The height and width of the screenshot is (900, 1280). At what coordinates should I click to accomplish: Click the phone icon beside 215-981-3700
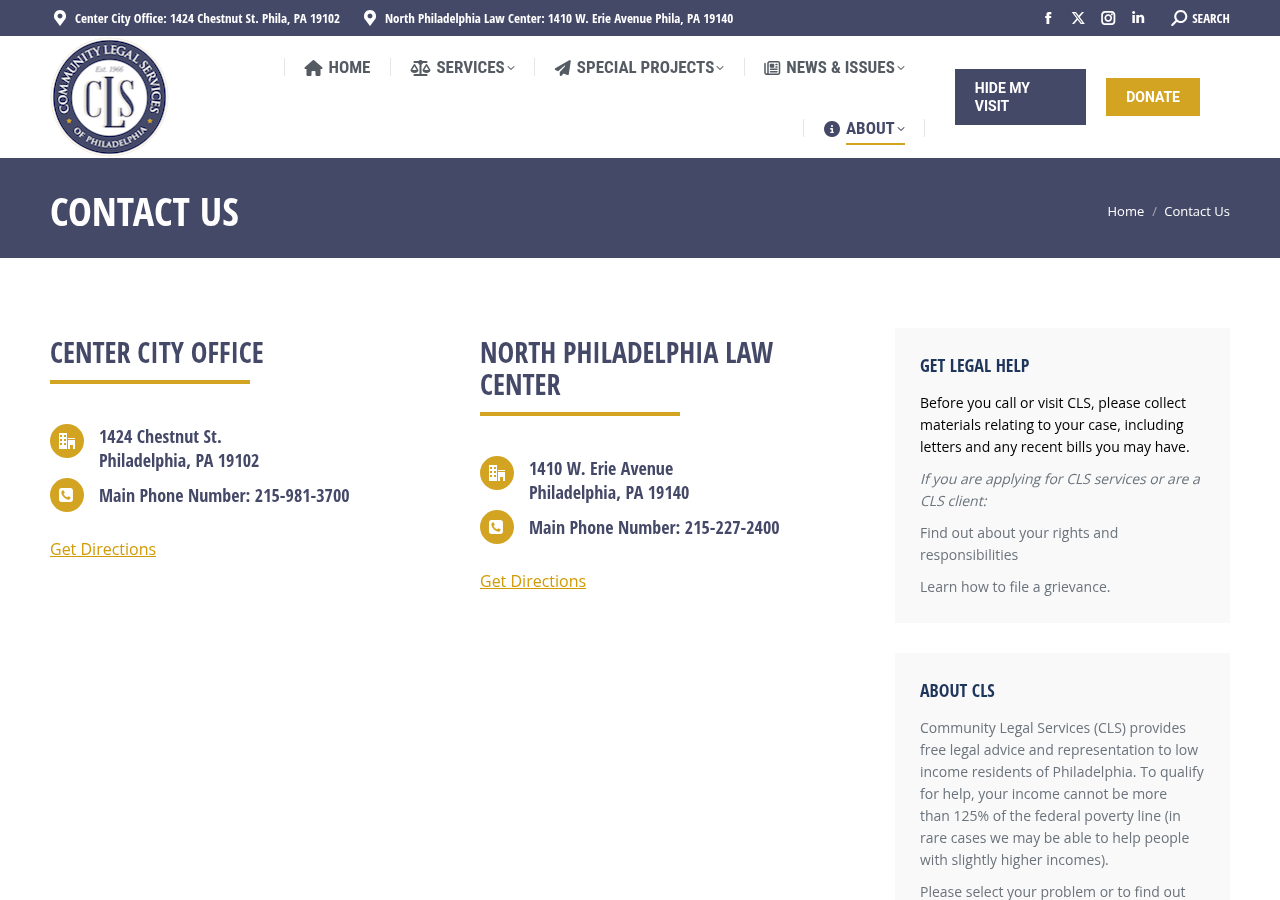point(67,495)
